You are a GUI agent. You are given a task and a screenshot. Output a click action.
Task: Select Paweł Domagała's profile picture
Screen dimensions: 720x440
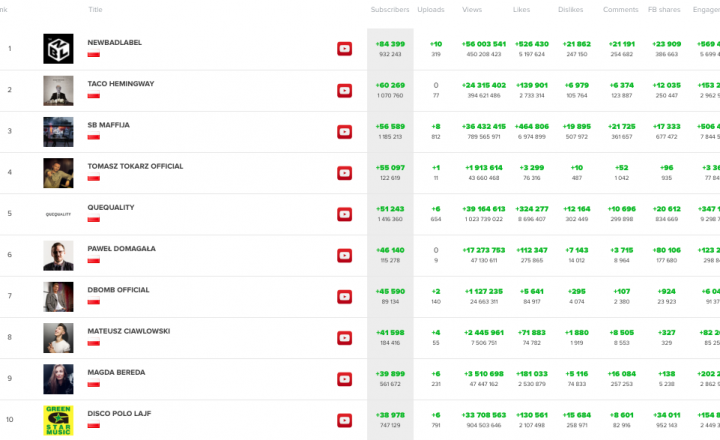coord(58,255)
